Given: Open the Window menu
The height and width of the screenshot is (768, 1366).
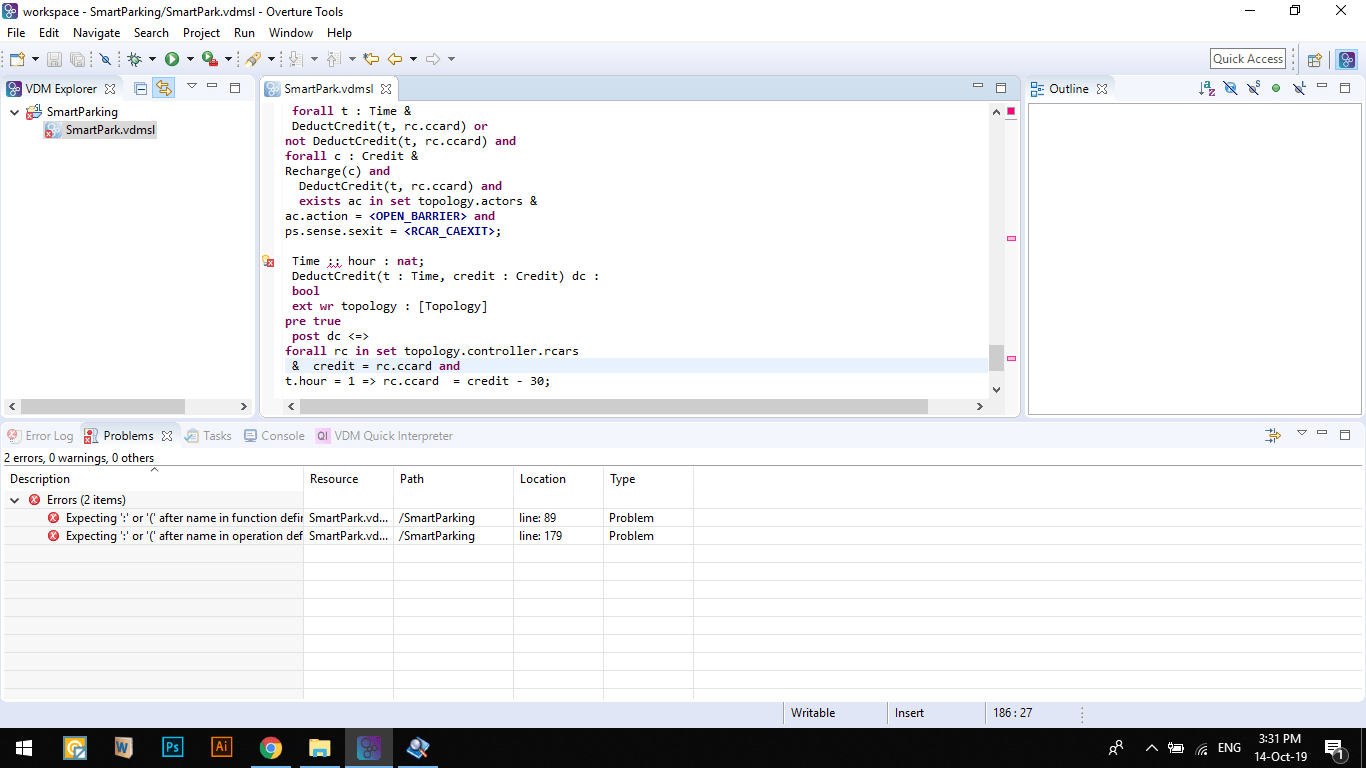Looking at the screenshot, I should 291,33.
